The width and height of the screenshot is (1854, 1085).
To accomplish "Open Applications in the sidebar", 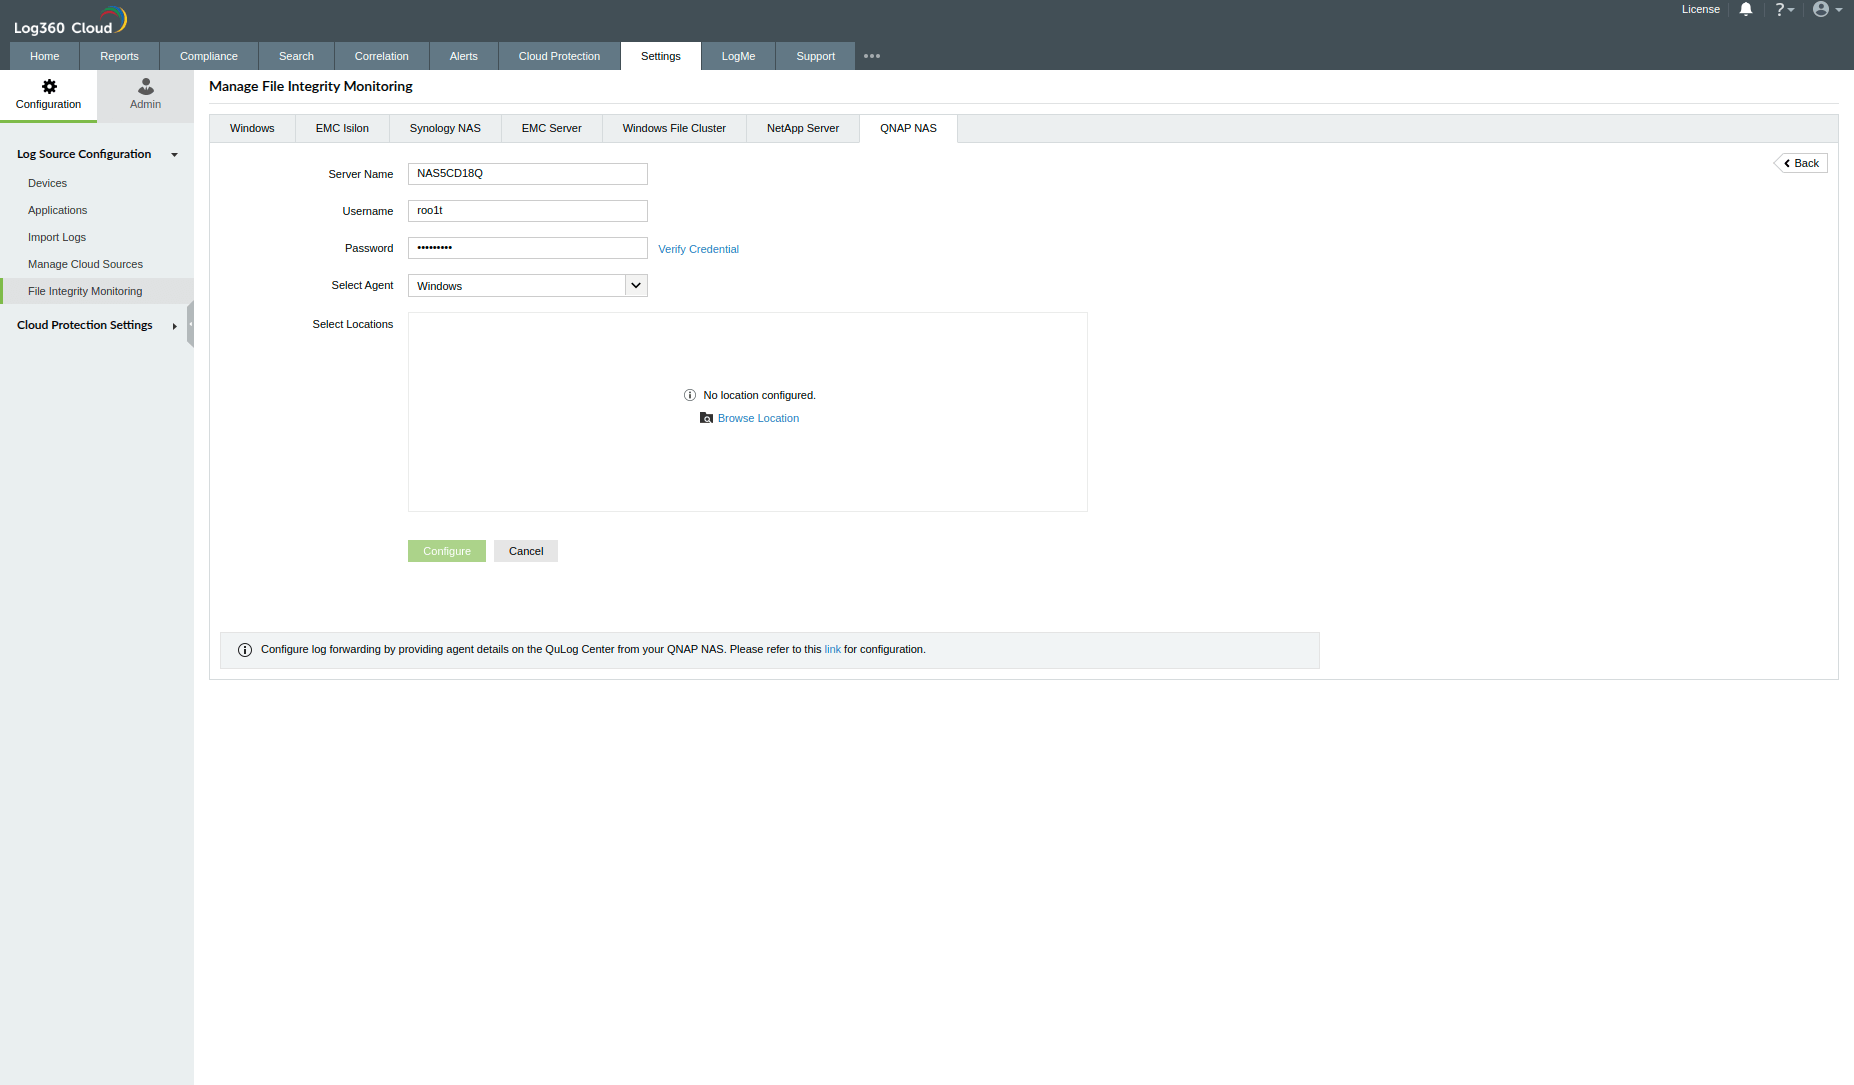I will coord(58,210).
